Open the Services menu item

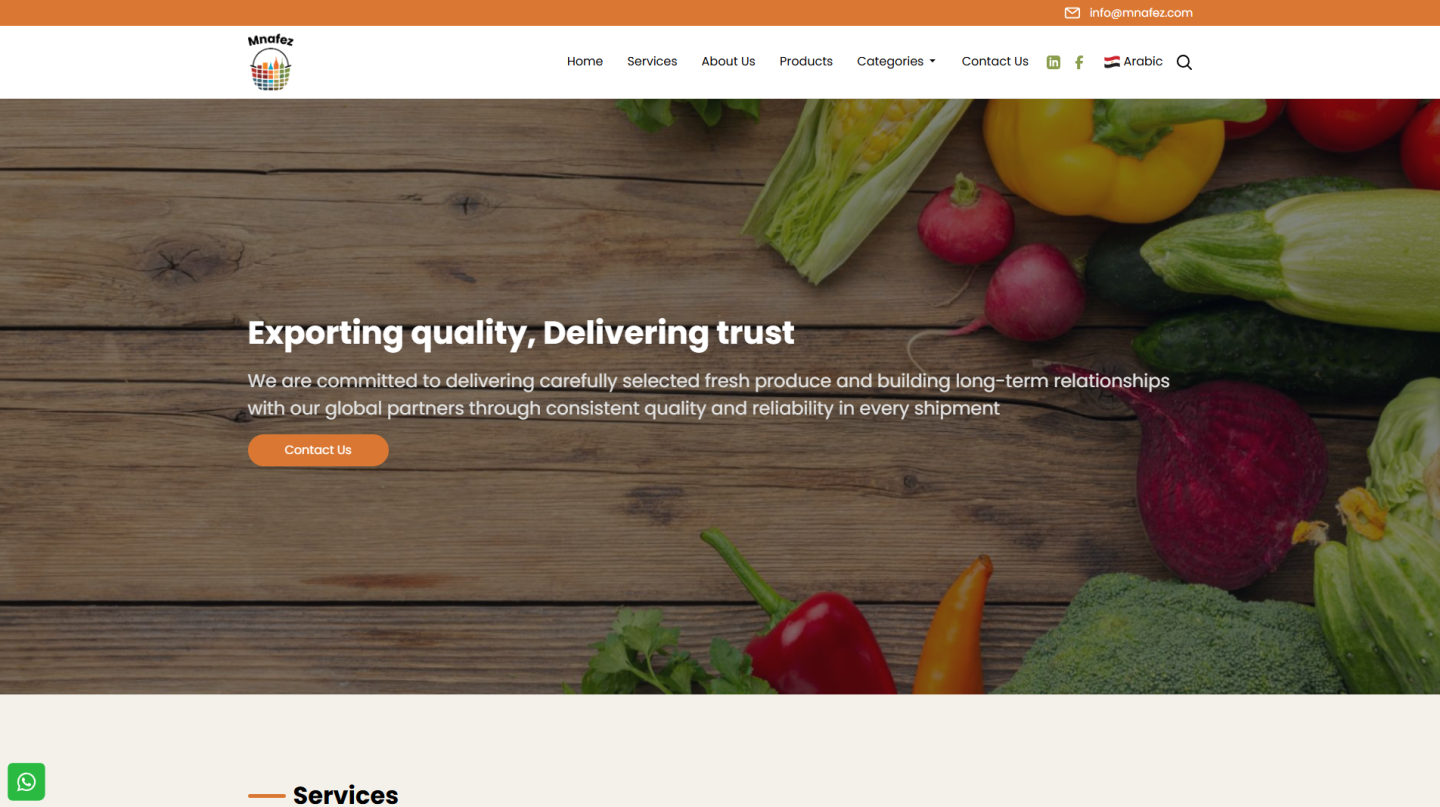tap(652, 61)
